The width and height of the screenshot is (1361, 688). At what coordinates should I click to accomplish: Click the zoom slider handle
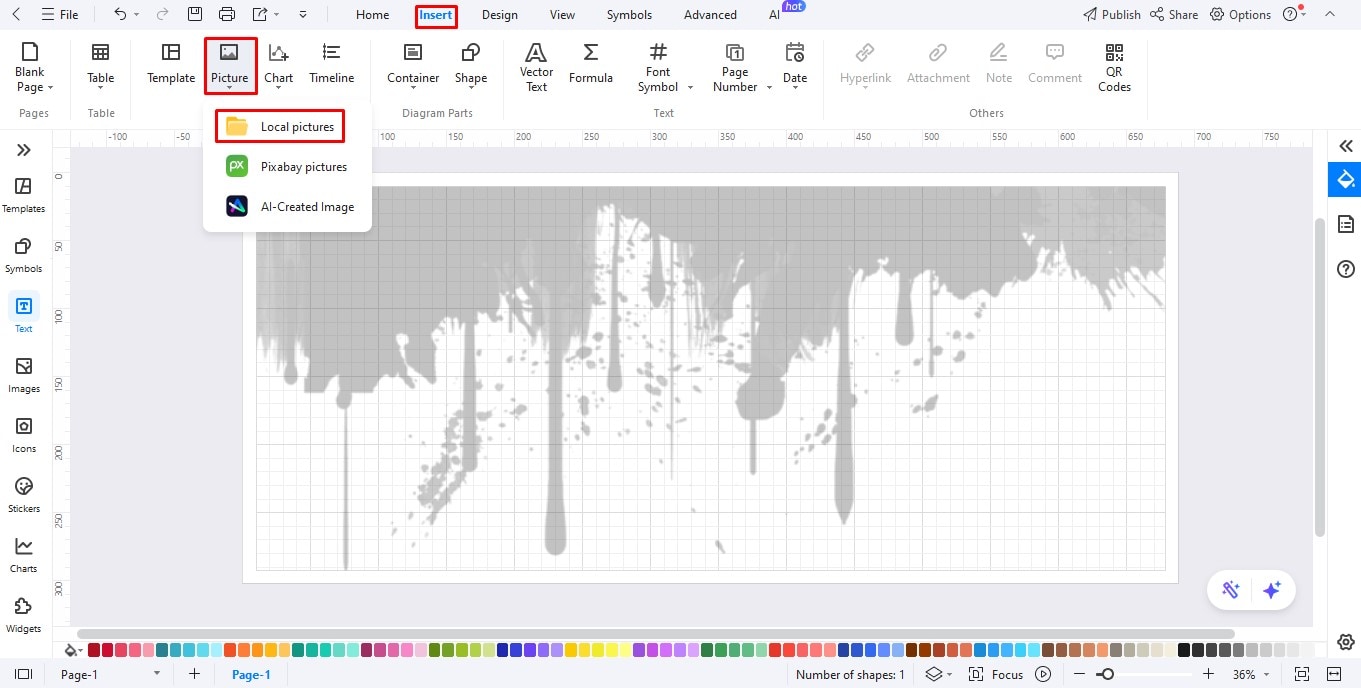1106,675
